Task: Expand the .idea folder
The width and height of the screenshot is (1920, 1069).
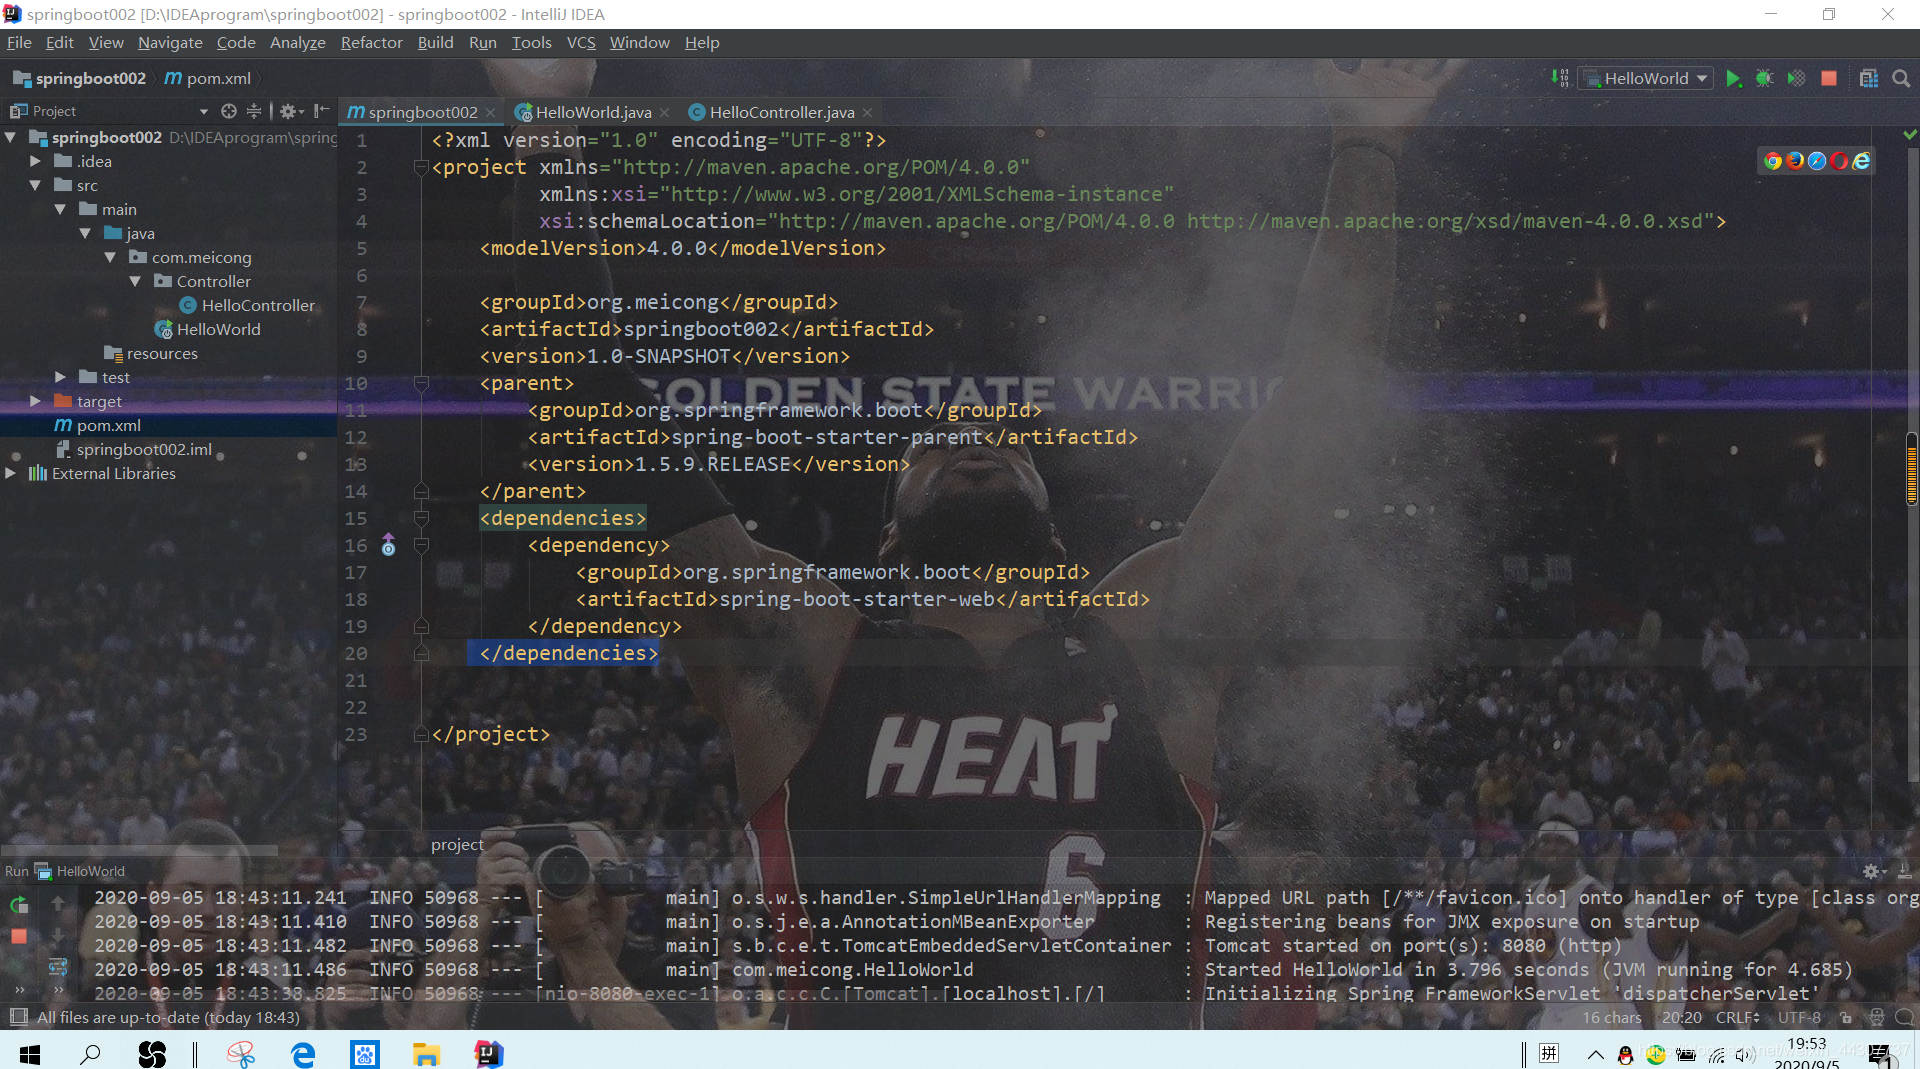Action: coord(35,161)
